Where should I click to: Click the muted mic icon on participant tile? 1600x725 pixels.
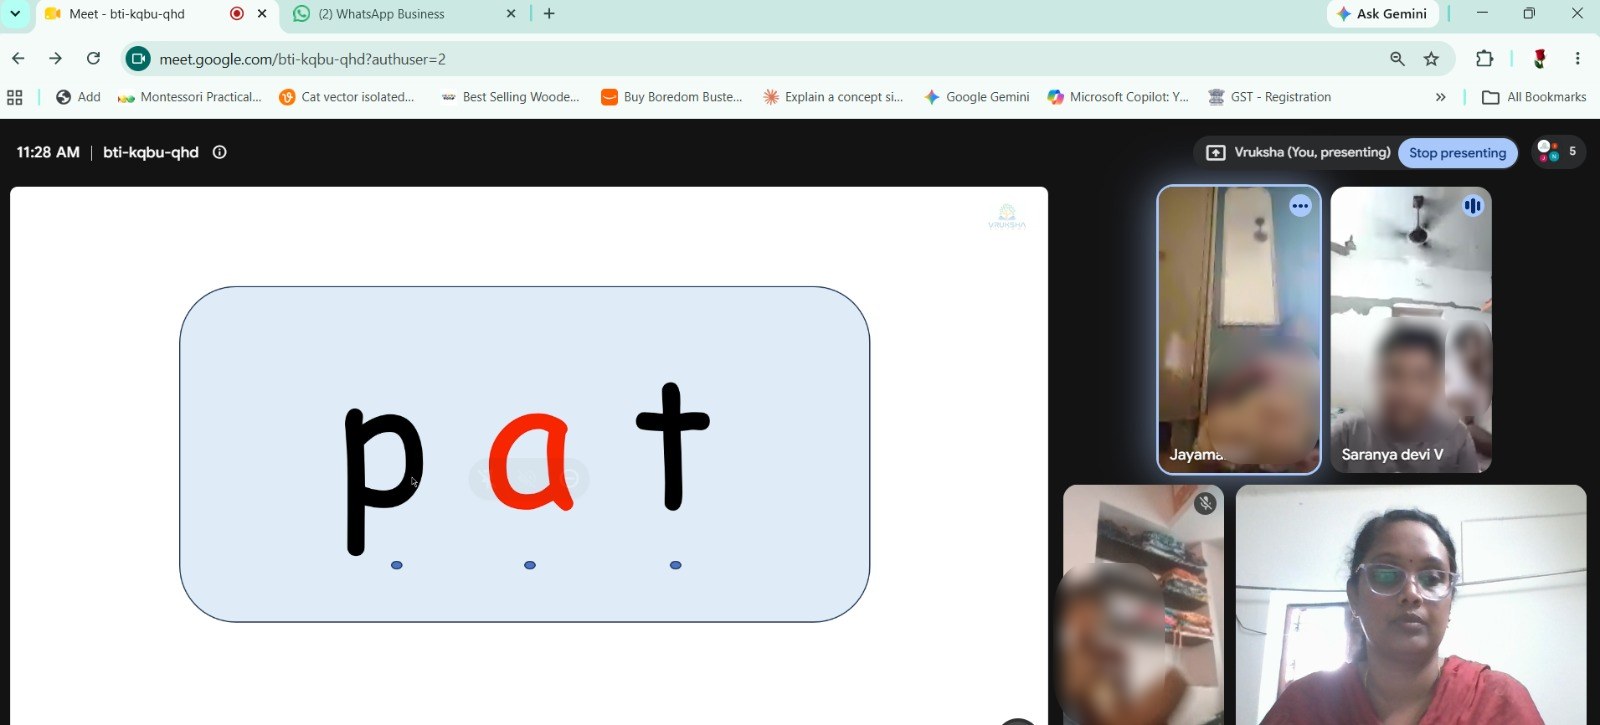(1206, 504)
